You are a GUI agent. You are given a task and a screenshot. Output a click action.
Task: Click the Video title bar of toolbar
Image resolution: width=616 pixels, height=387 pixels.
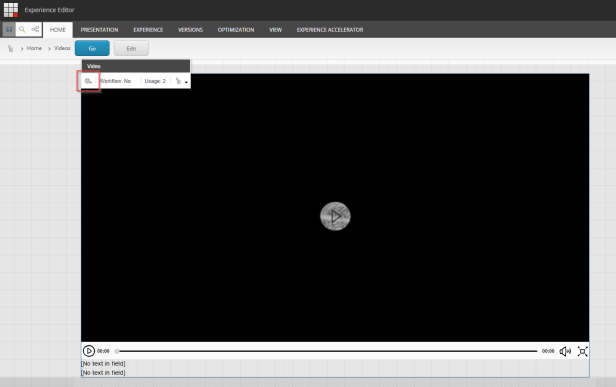(x=136, y=66)
